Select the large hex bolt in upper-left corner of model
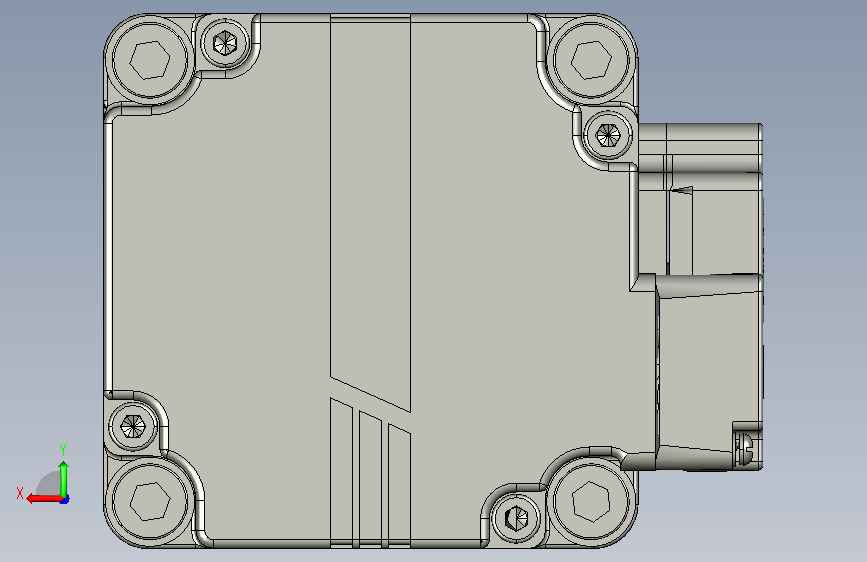Viewport: 867px width, 562px height. coord(149,59)
